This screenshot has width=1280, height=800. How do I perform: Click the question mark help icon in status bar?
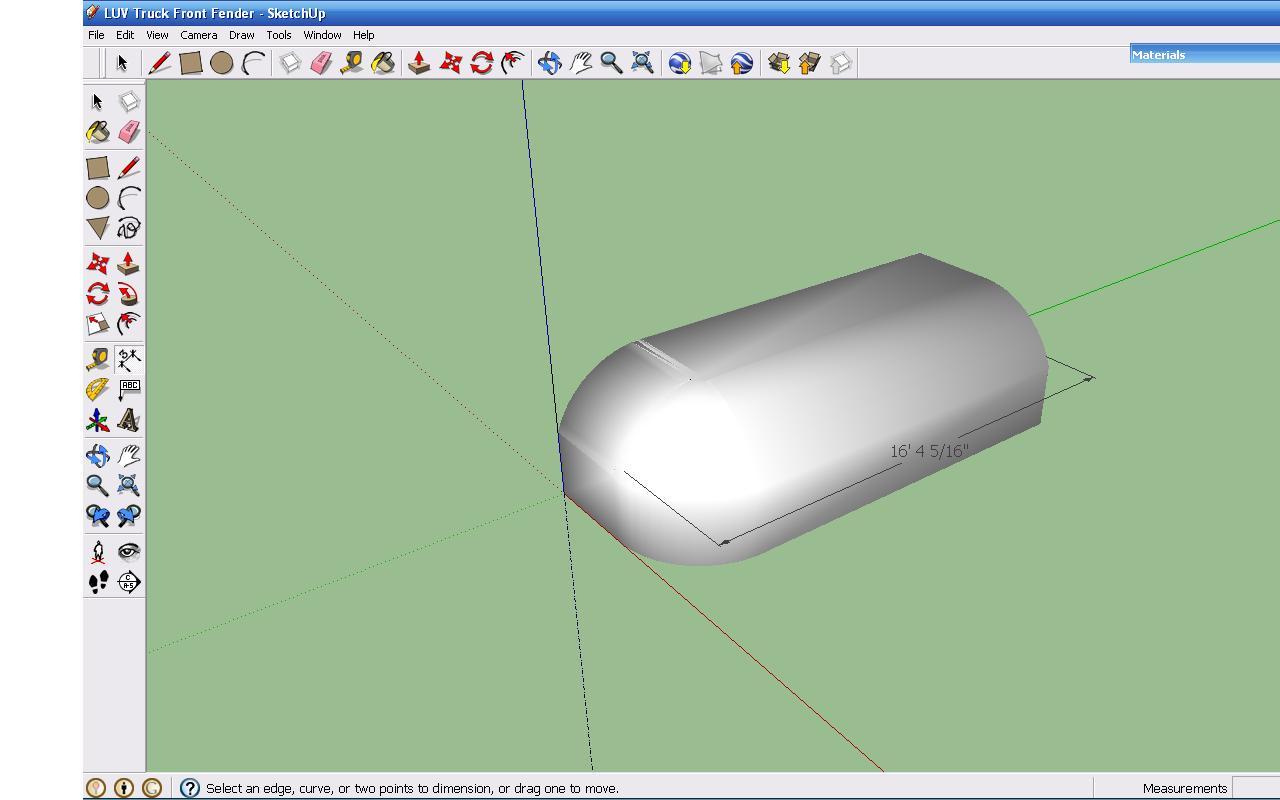(189, 788)
